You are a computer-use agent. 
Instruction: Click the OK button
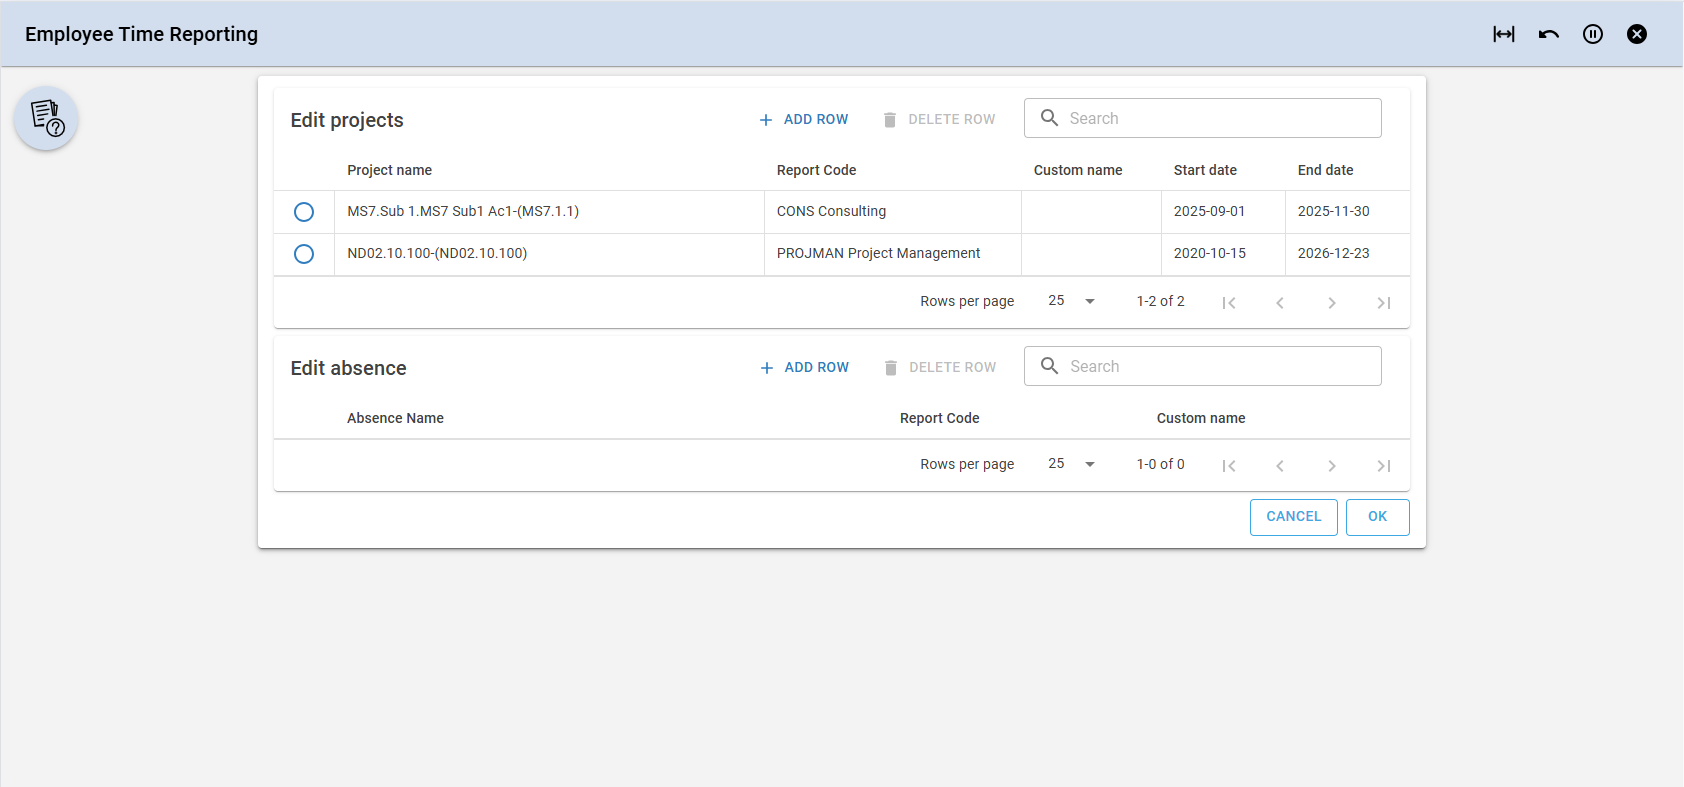(1377, 517)
